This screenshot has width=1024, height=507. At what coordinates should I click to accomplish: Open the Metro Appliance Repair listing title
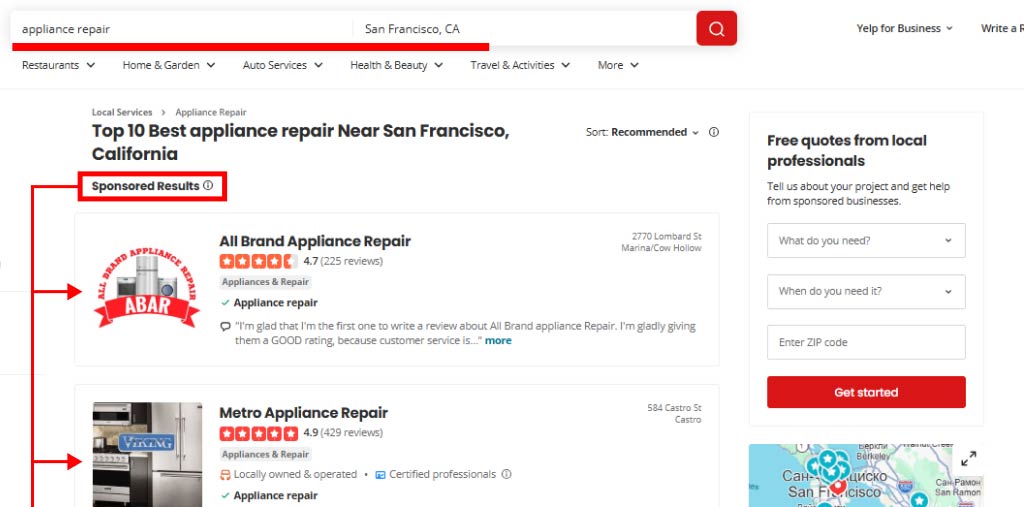pos(304,413)
